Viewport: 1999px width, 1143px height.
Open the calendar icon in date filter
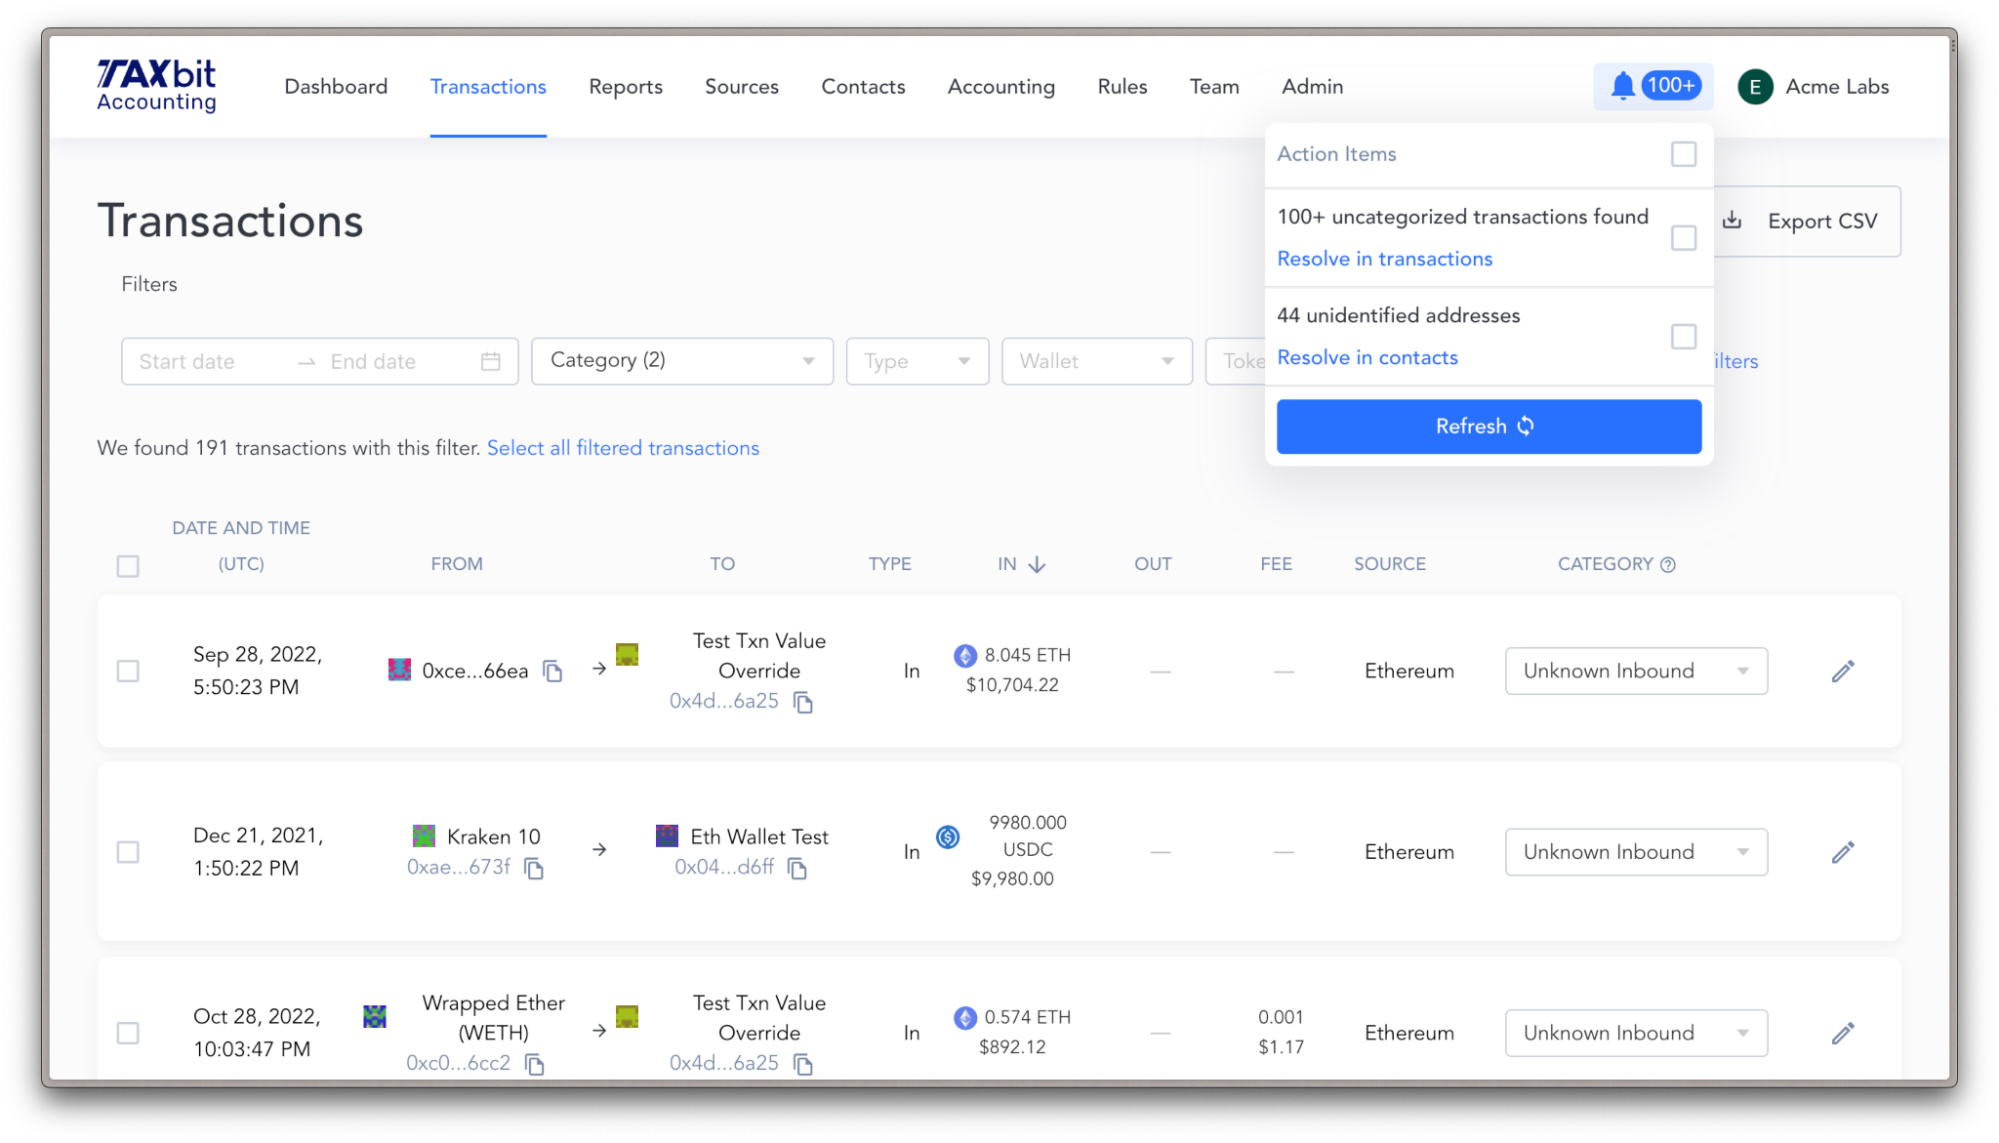490,361
